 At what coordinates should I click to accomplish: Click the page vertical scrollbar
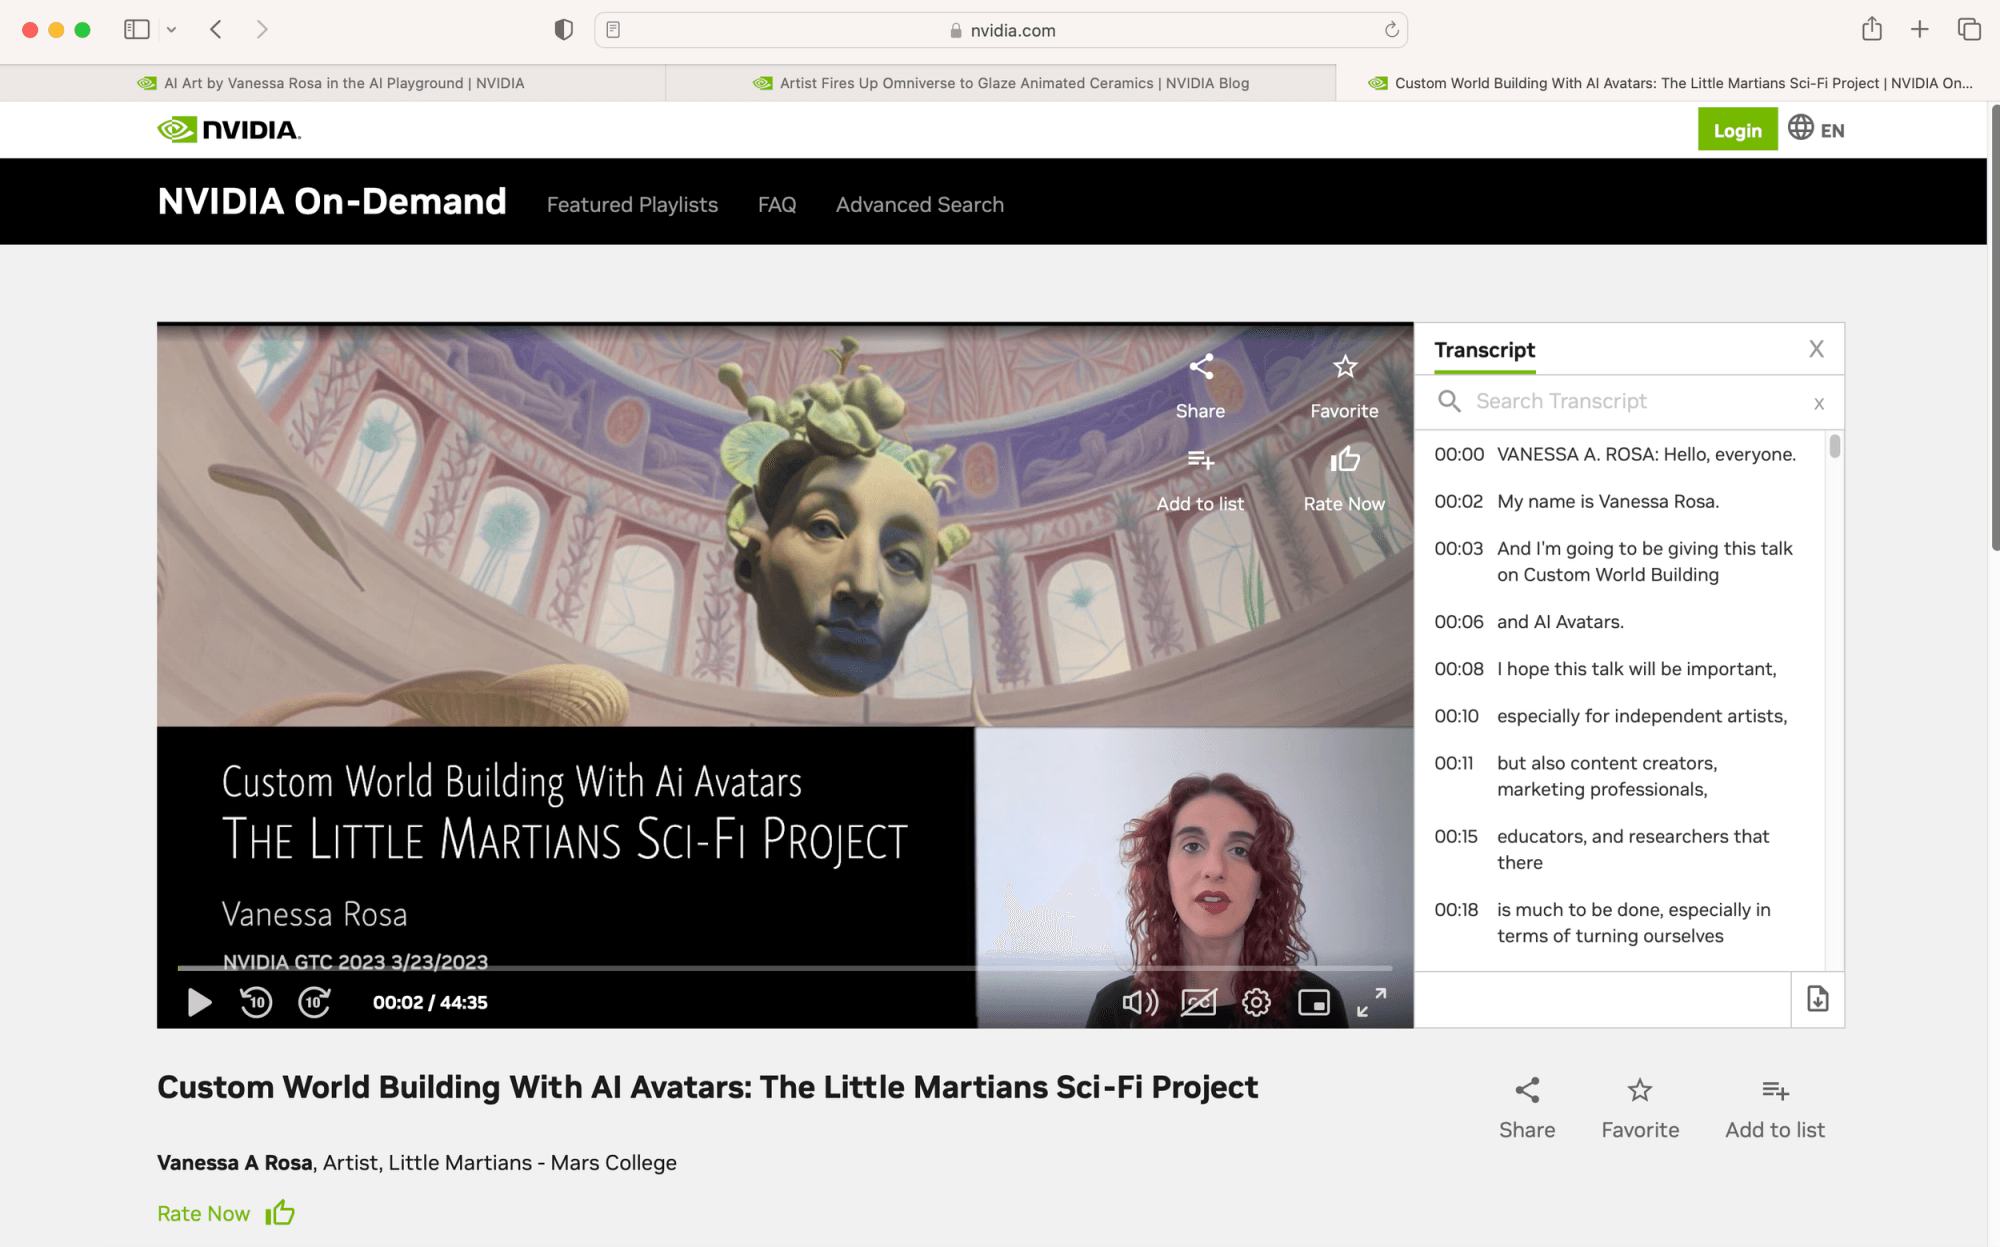tap(1994, 328)
